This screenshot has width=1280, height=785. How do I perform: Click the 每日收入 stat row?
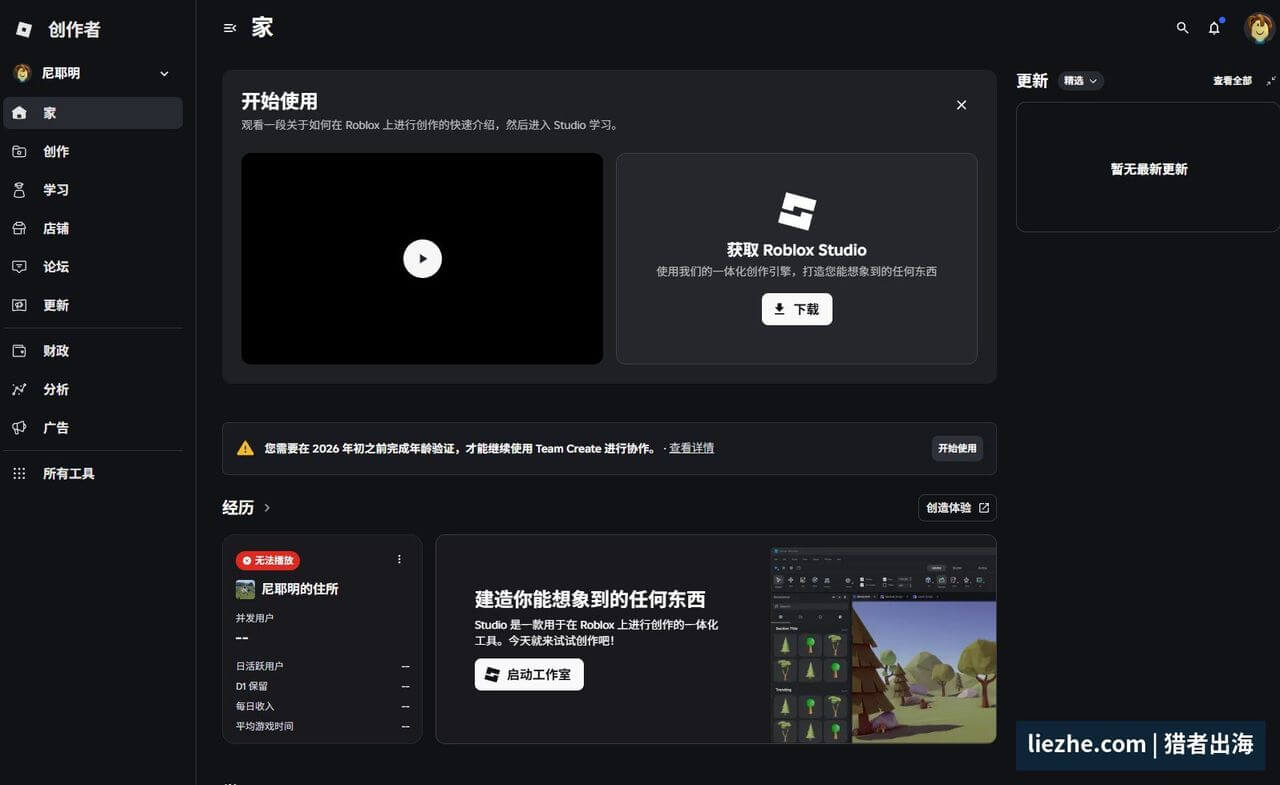(x=322, y=706)
